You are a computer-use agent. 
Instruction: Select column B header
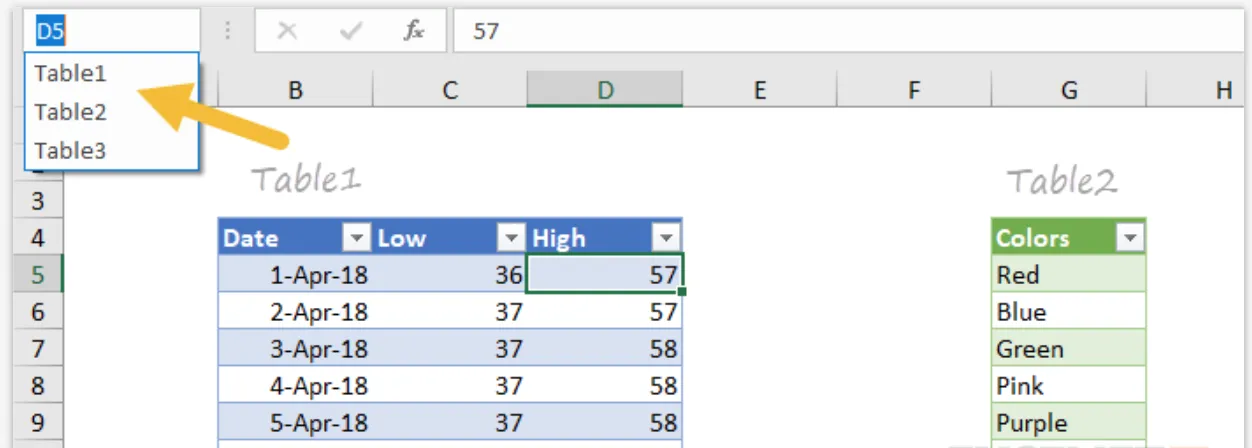[x=295, y=91]
